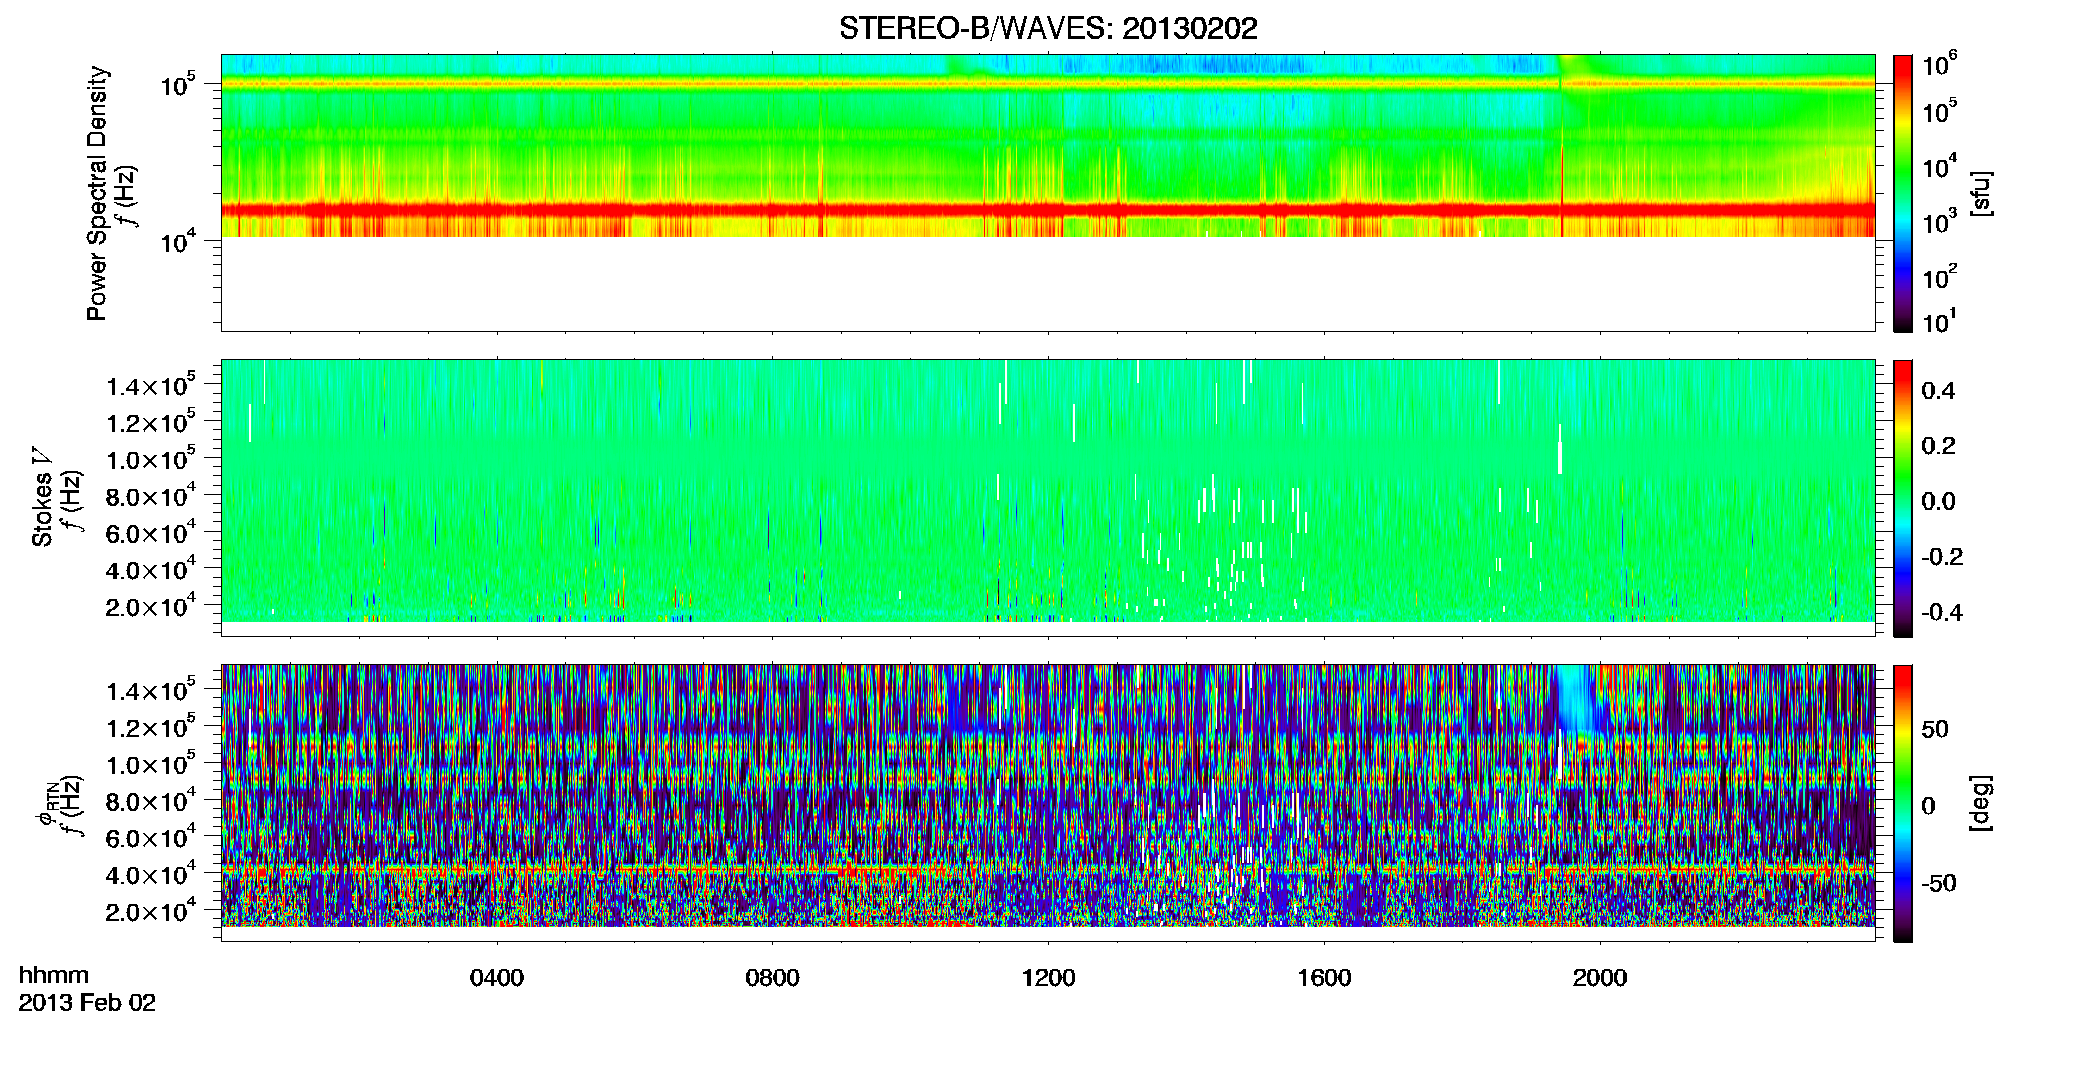Click the 10^6 label on the sfu color bar
2096x1080 pixels.
[x=1940, y=64]
